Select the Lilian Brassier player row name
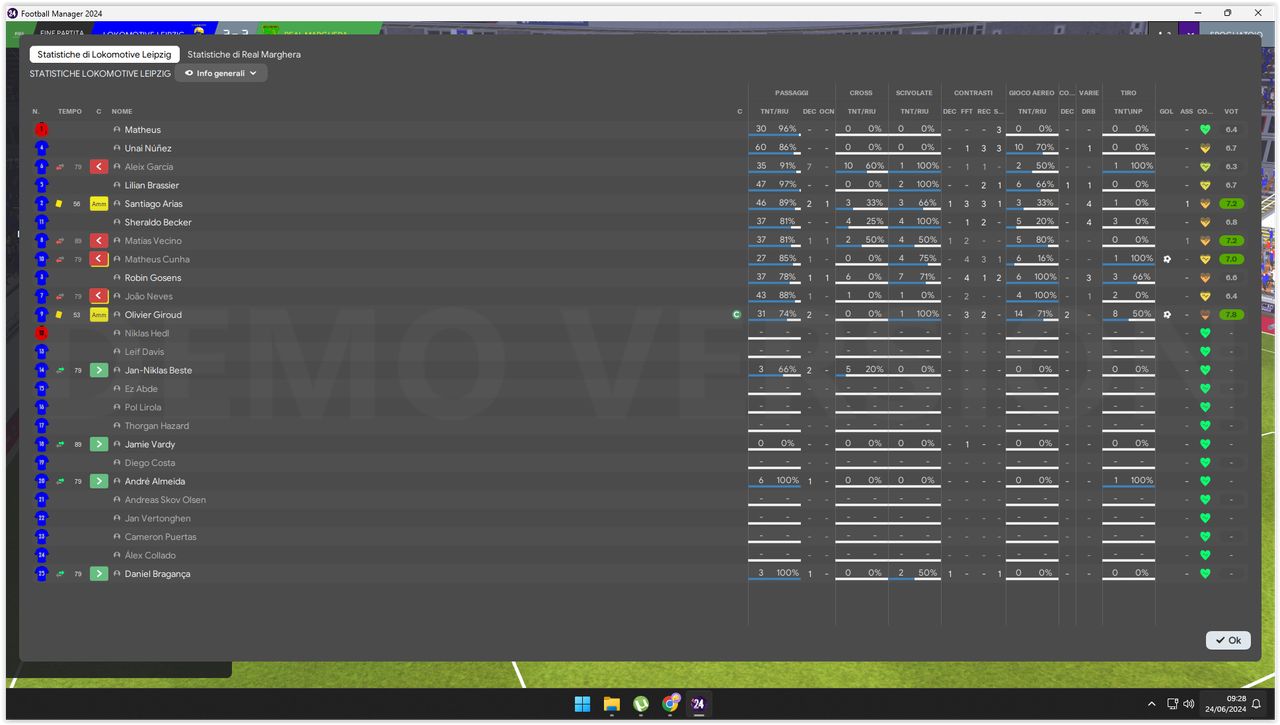This screenshot has height=725, width=1280. point(152,185)
